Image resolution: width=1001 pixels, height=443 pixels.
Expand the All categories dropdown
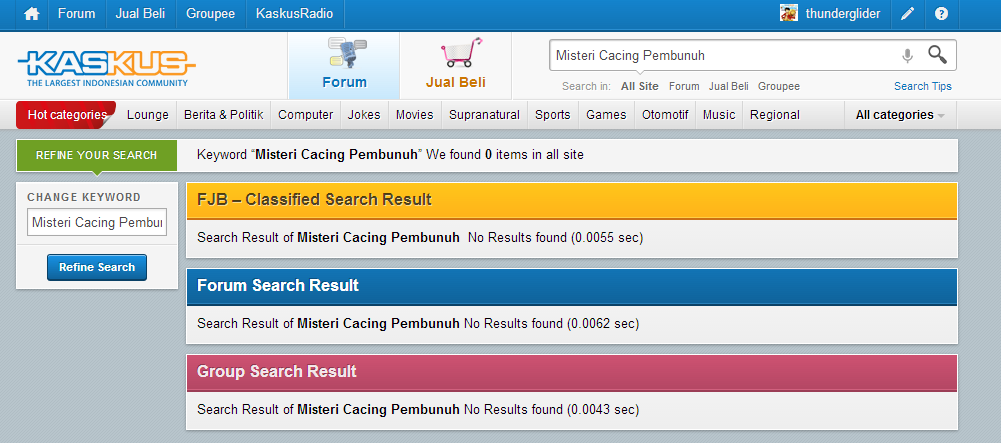(900, 115)
